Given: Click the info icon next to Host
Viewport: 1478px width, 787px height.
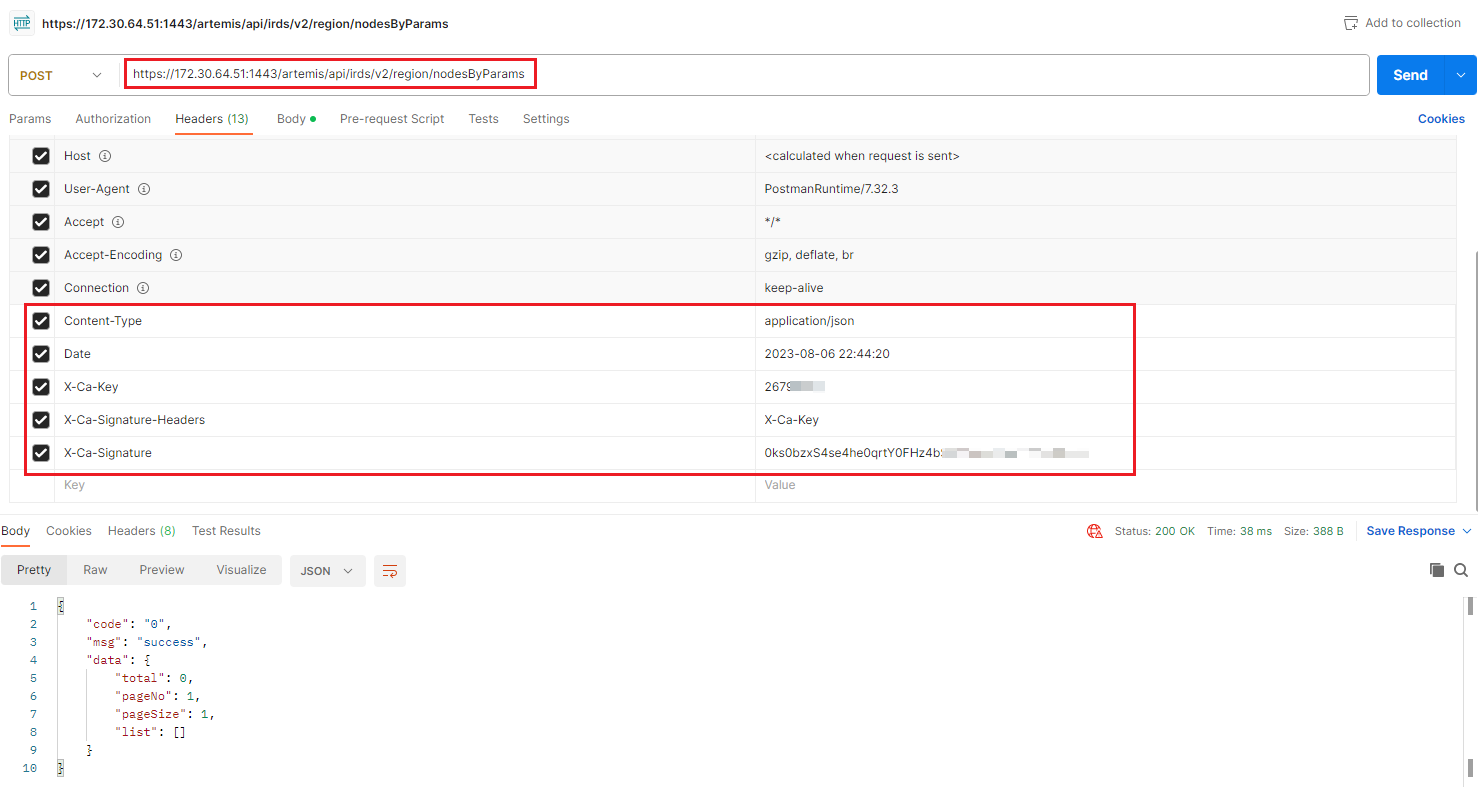Looking at the screenshot, I should (x=105, y=156).
